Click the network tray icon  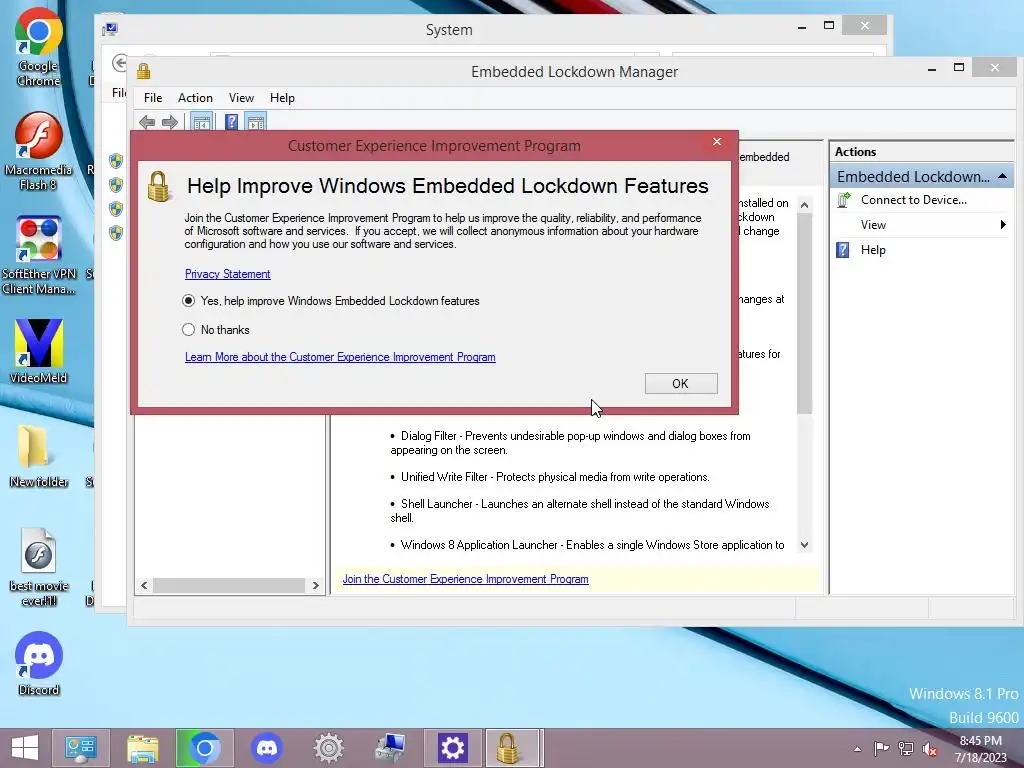coord(906,748)
